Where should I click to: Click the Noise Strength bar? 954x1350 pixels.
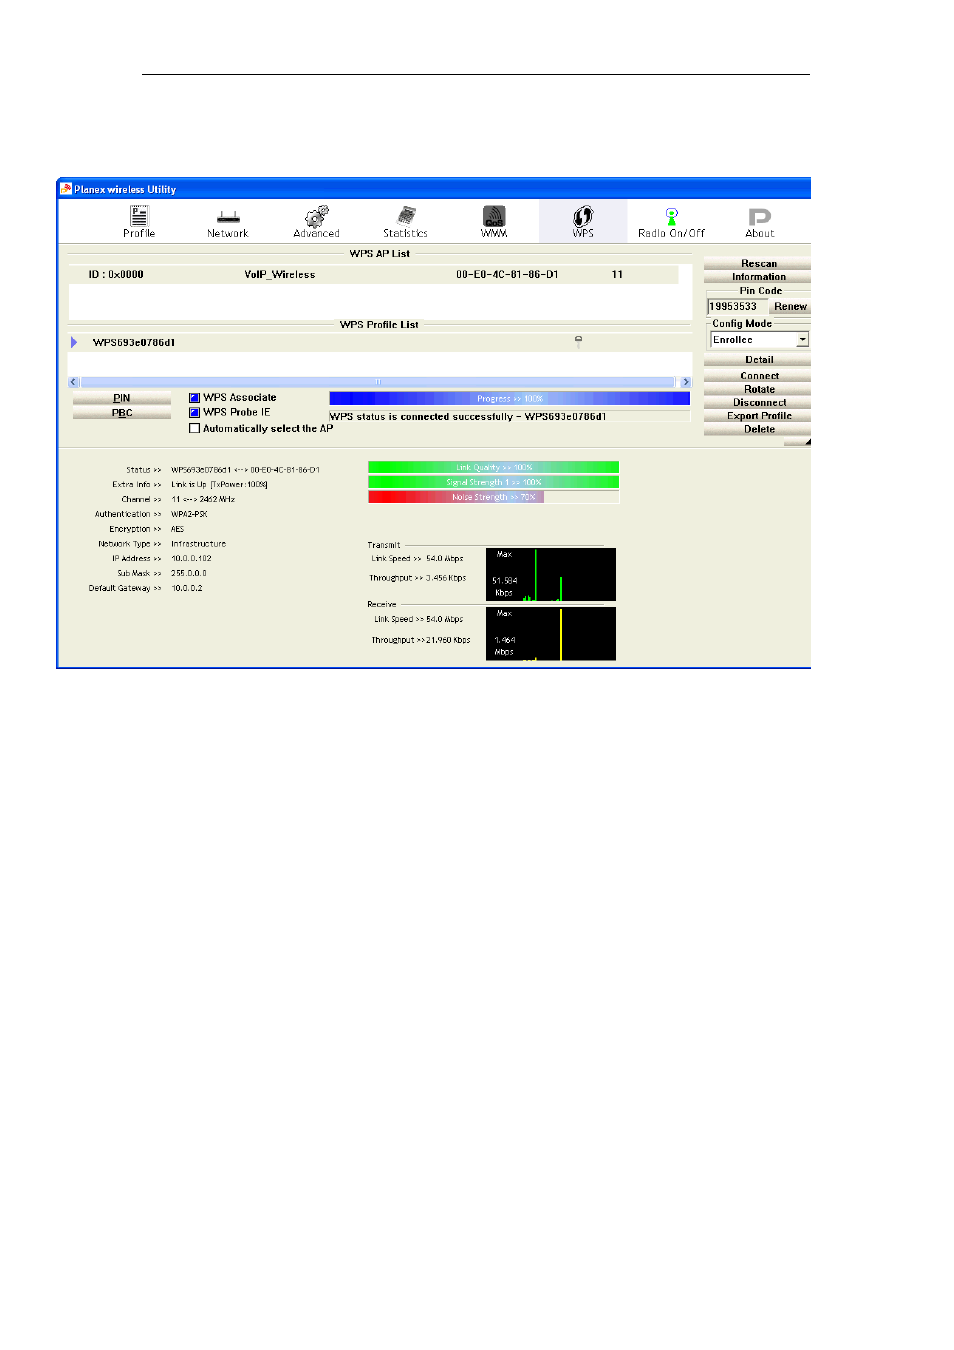(493, 497)
